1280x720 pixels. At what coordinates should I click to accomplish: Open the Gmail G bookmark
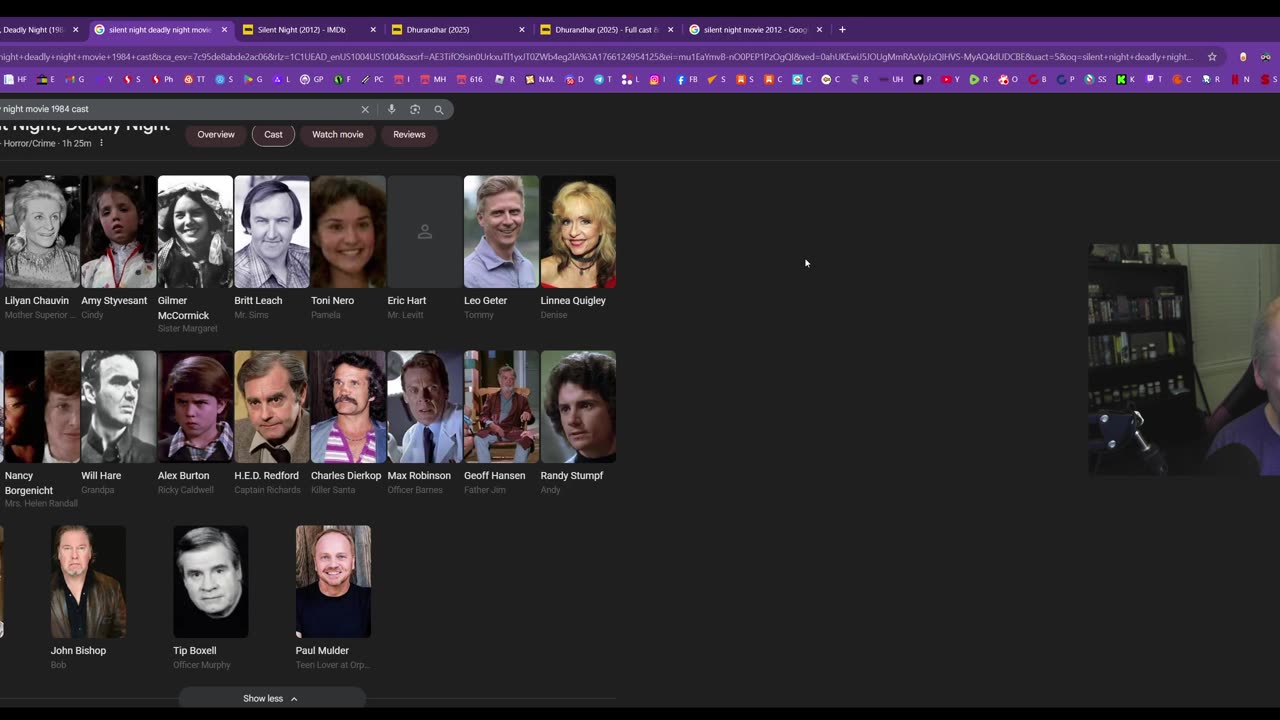click(76, 79)
